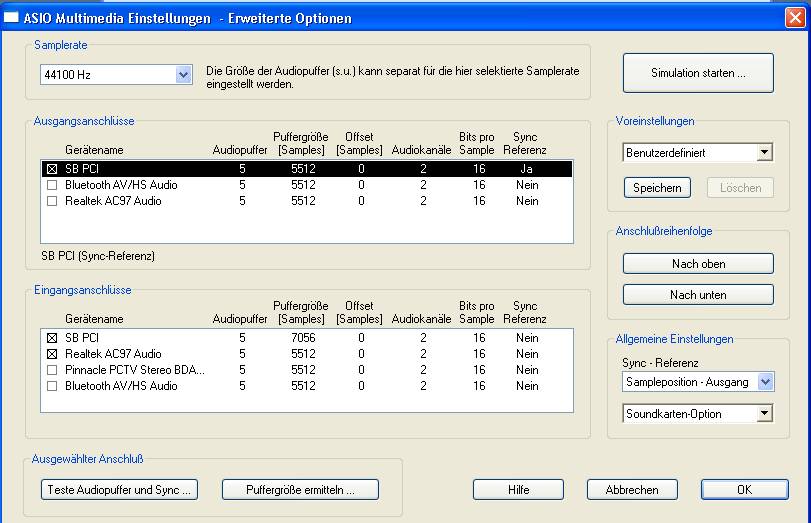Viewport: 811px width, 523px height.
Task: Uncheck SB PCI output device checkbox
Action: [x=52, y=169]
